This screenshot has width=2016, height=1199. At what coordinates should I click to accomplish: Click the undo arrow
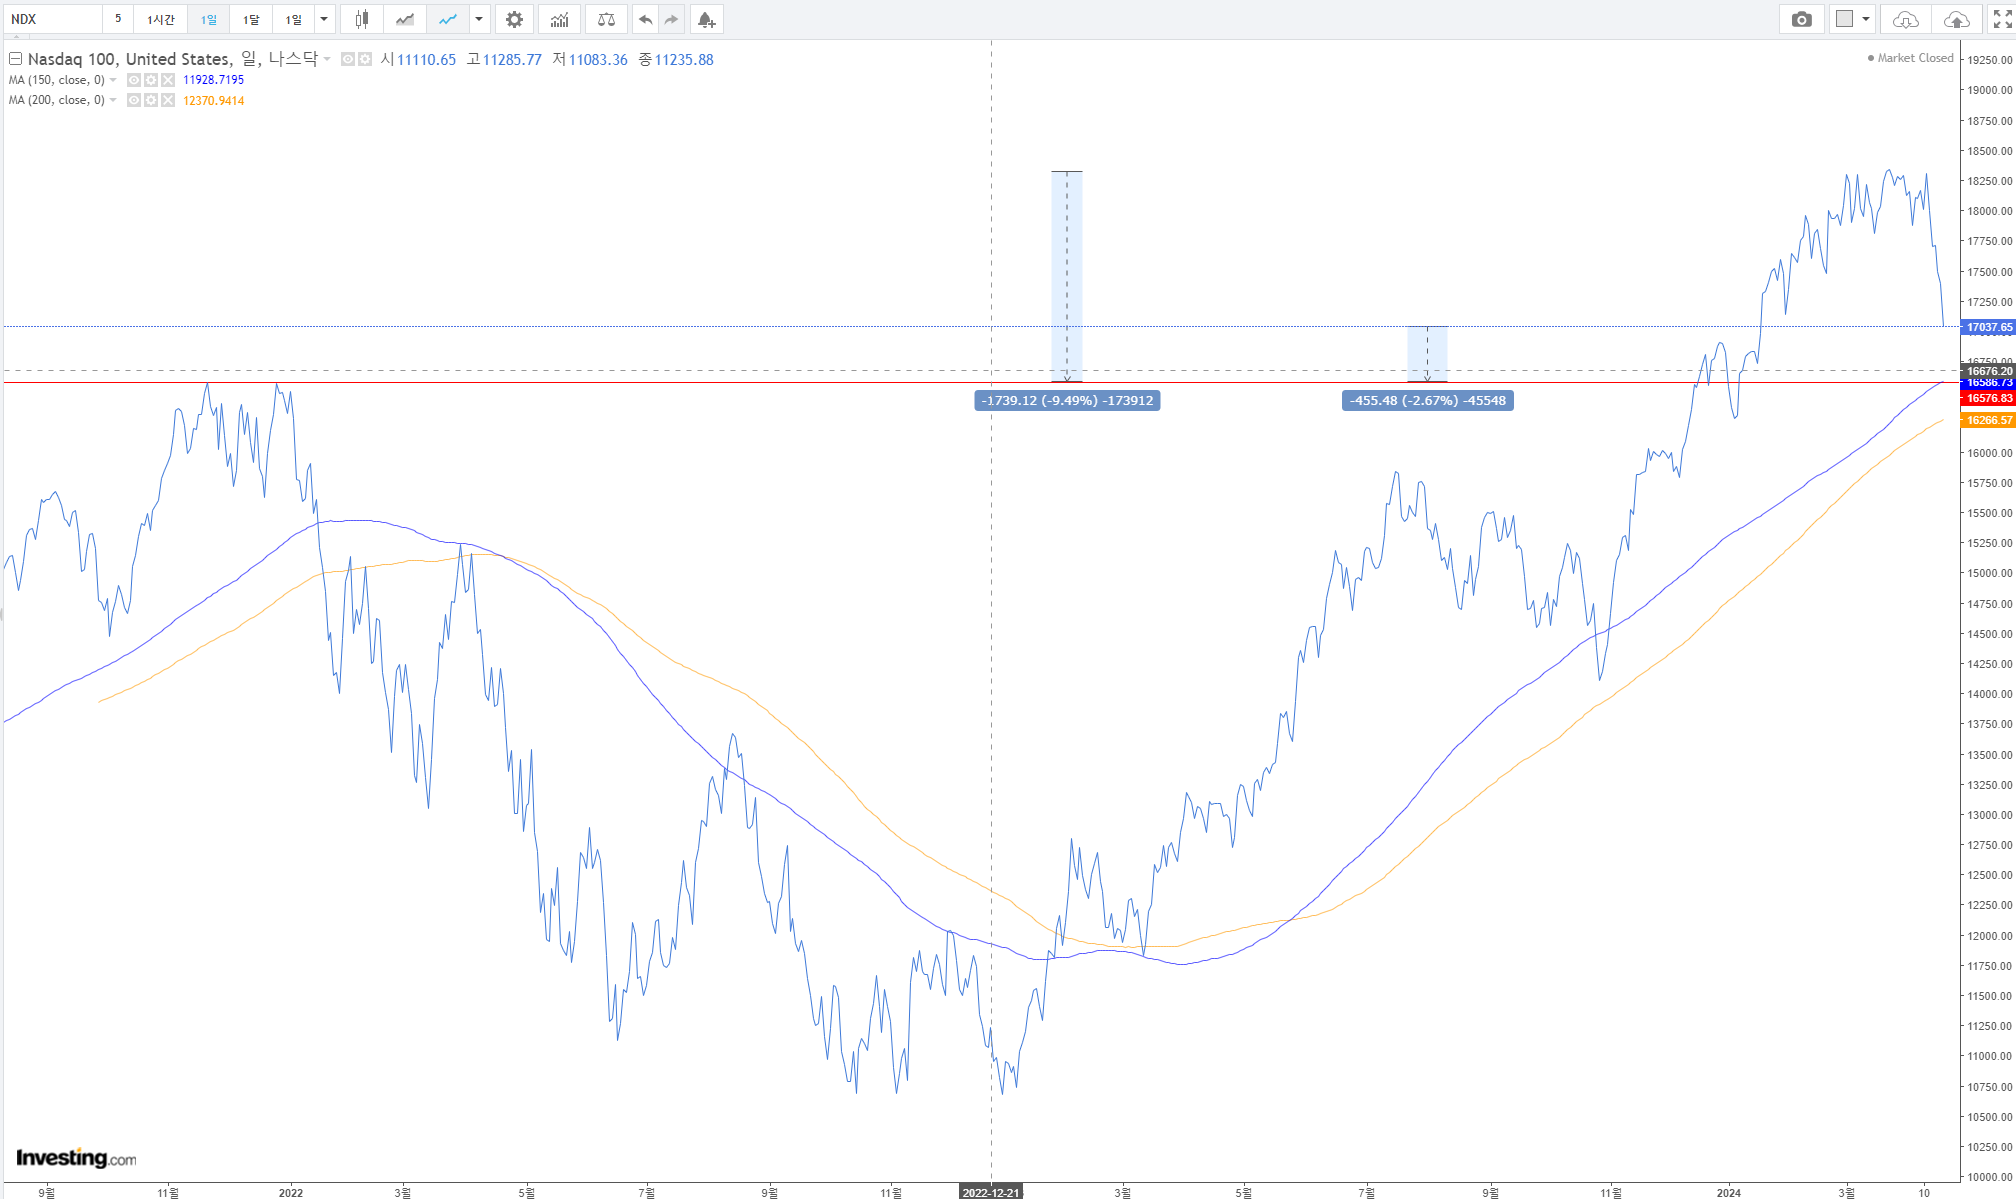[x=645, y=19]
